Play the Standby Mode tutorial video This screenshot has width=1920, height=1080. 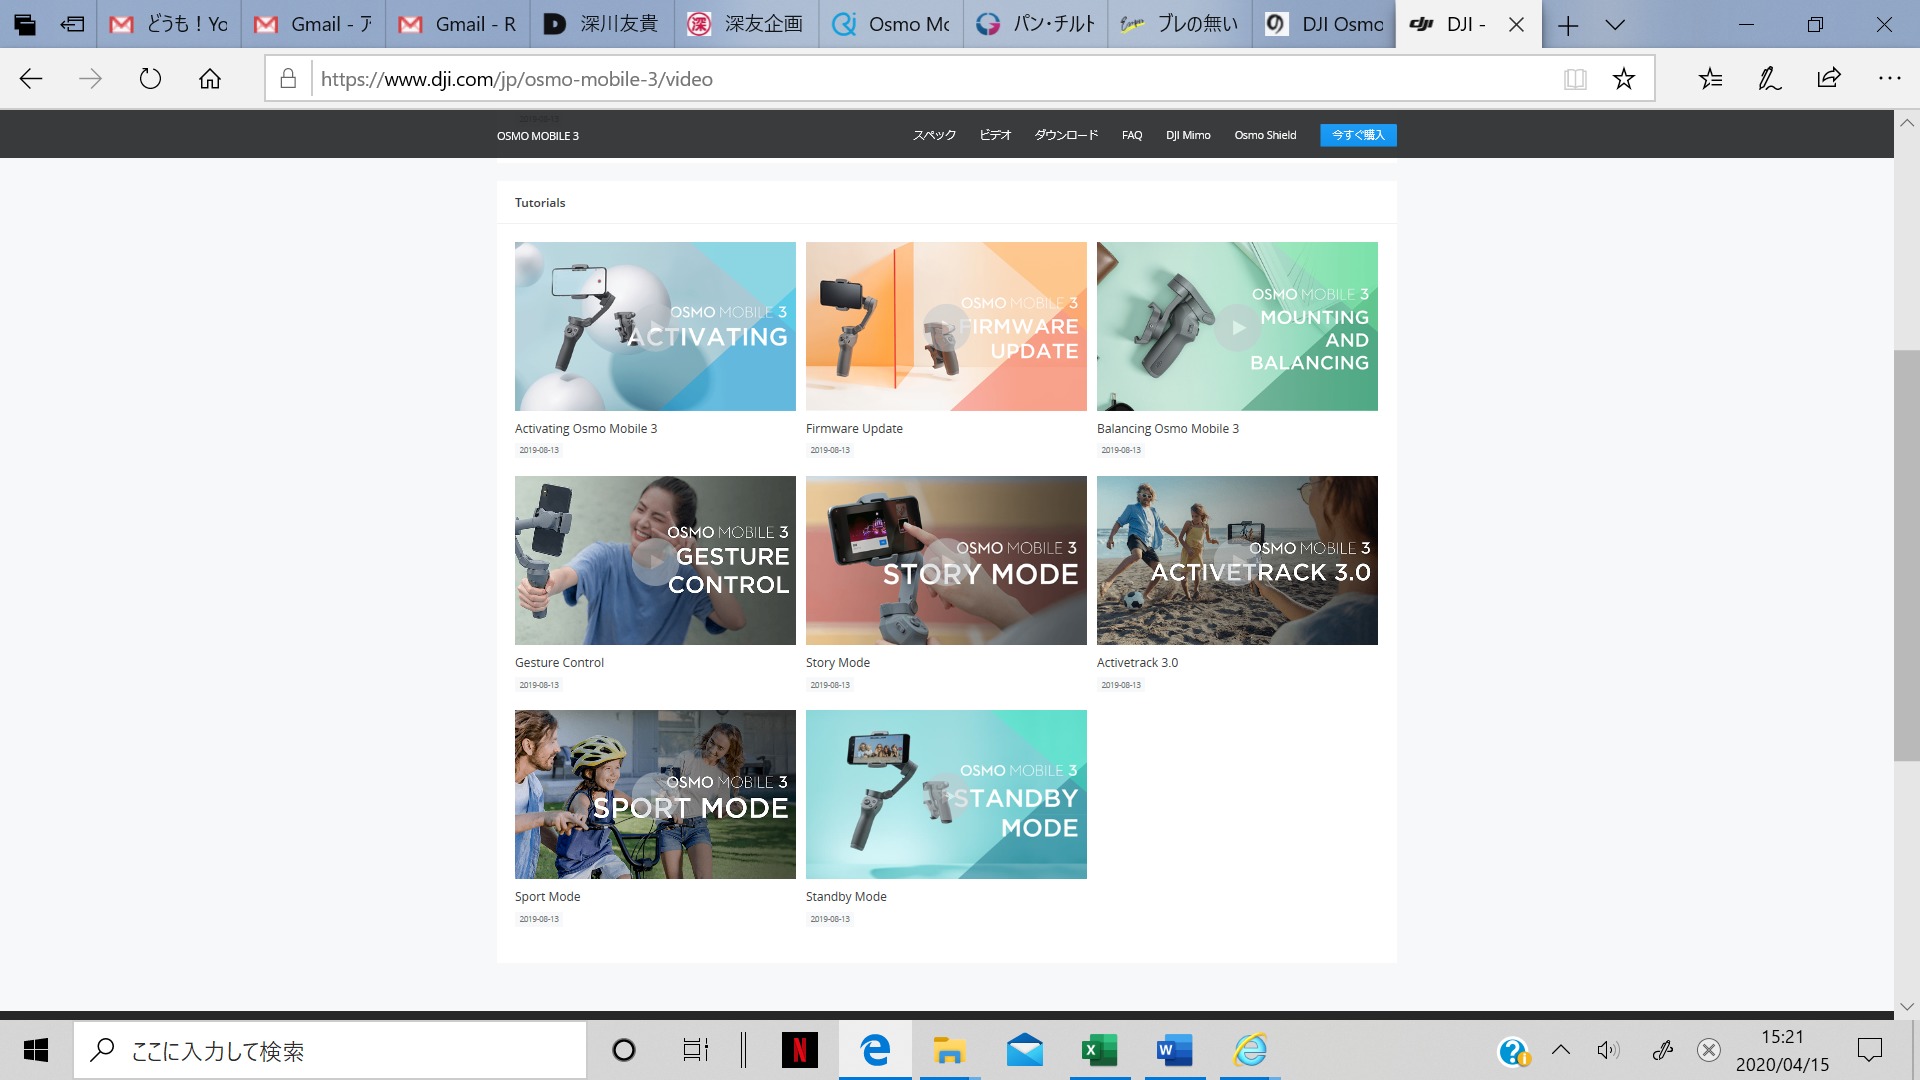946,794
